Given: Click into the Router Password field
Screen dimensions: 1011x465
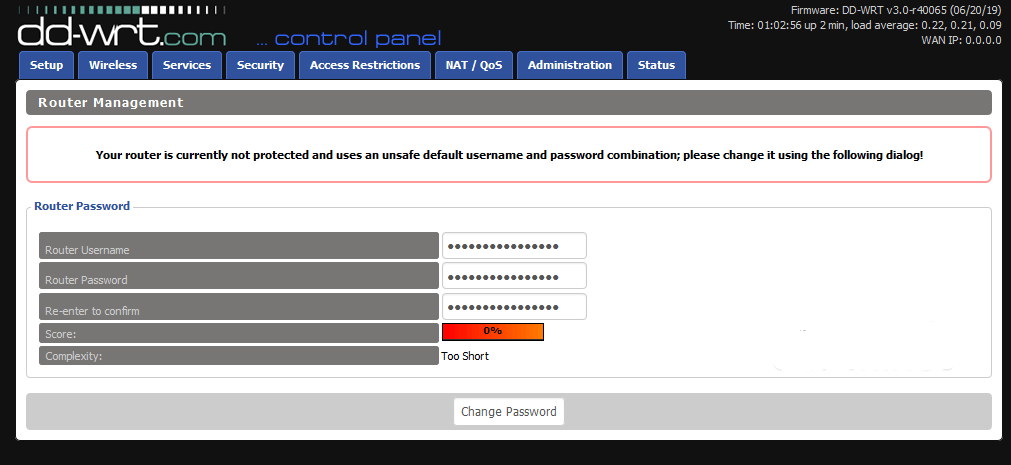Looking at the screenshot, I should pos(514,276).
